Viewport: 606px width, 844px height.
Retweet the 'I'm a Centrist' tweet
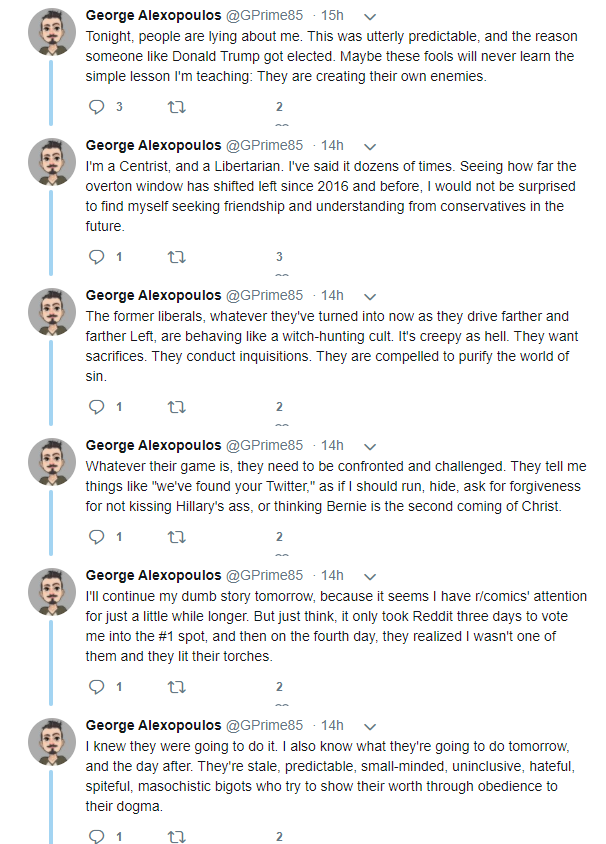177,257
